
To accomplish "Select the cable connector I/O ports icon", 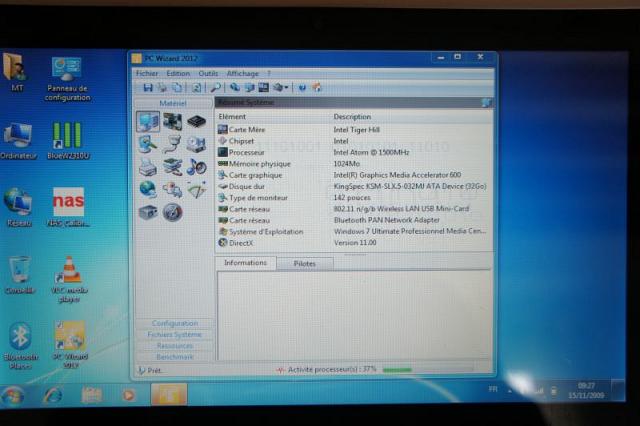I will pyautogui.click(x=172, y=144).
